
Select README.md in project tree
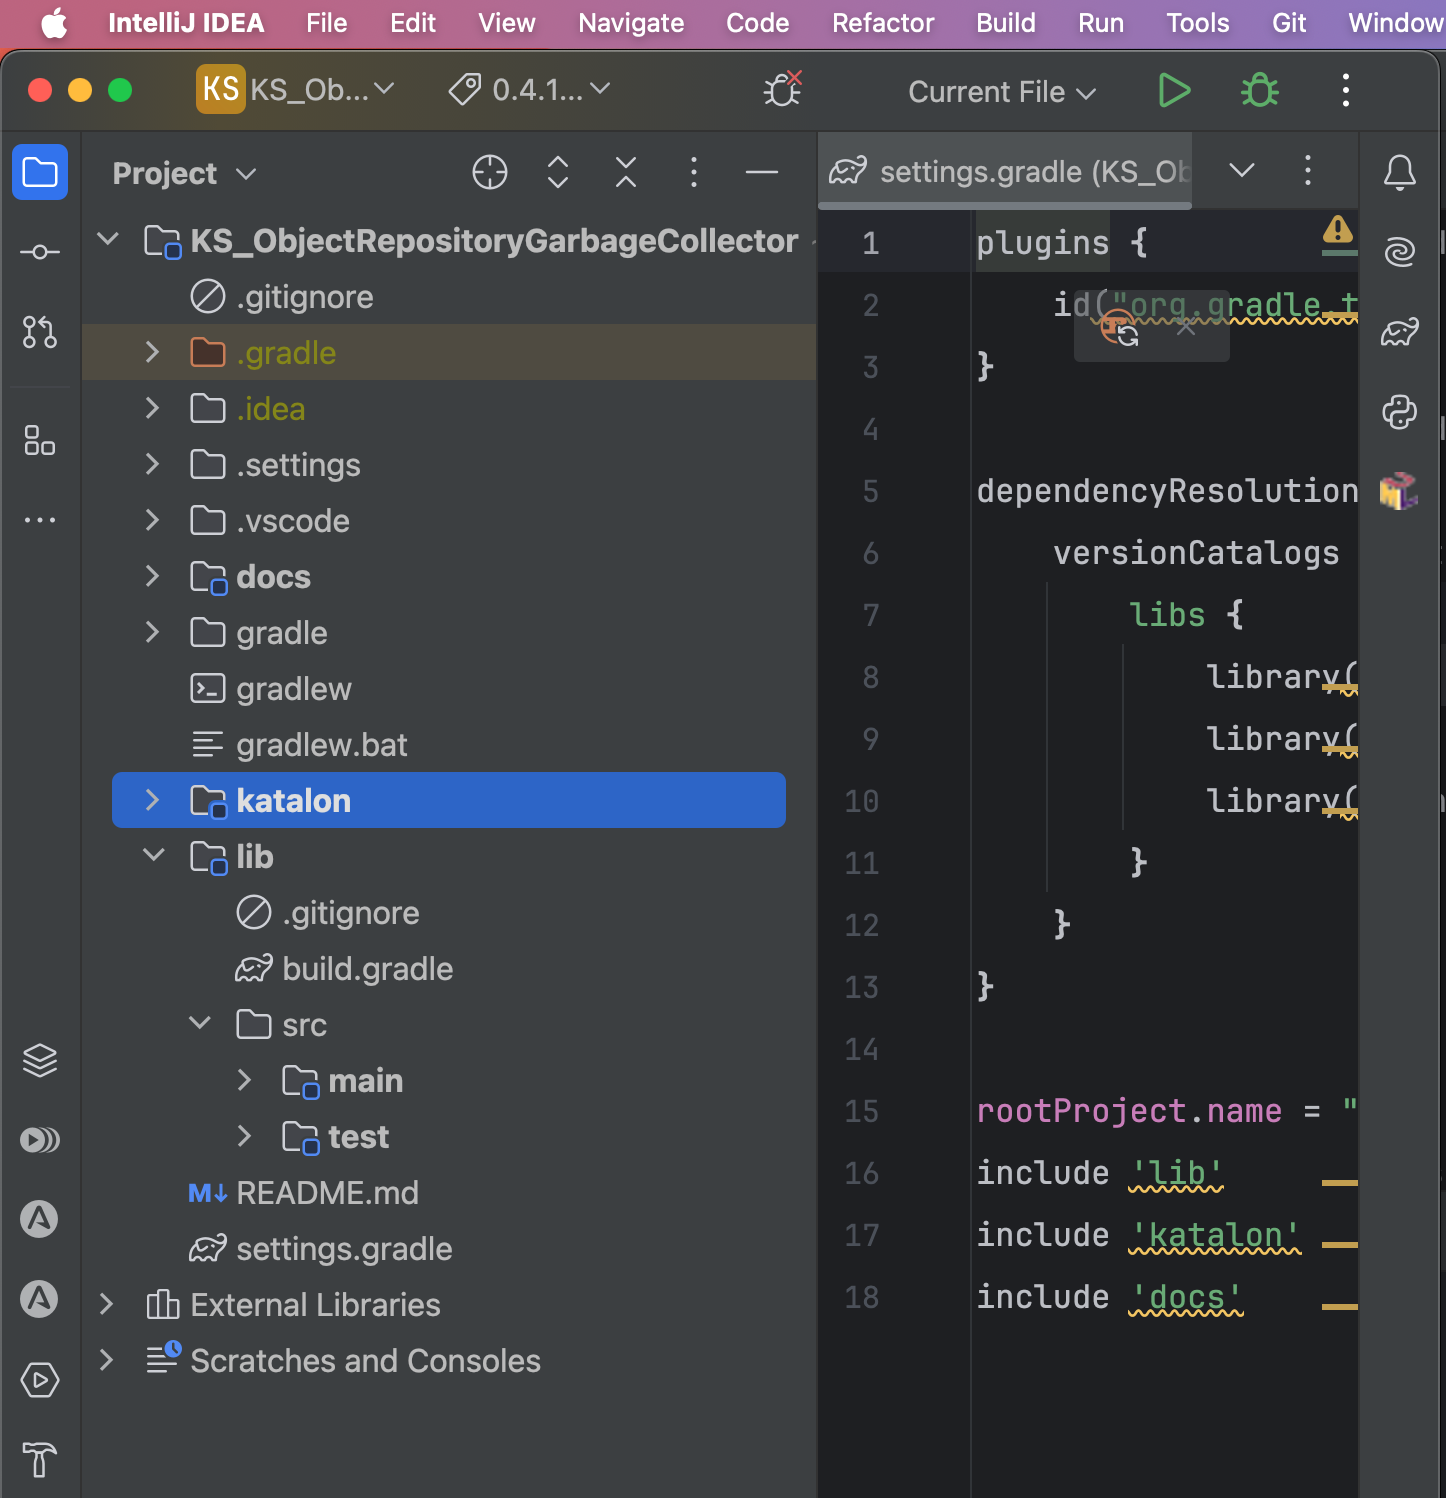point(327,1192)
